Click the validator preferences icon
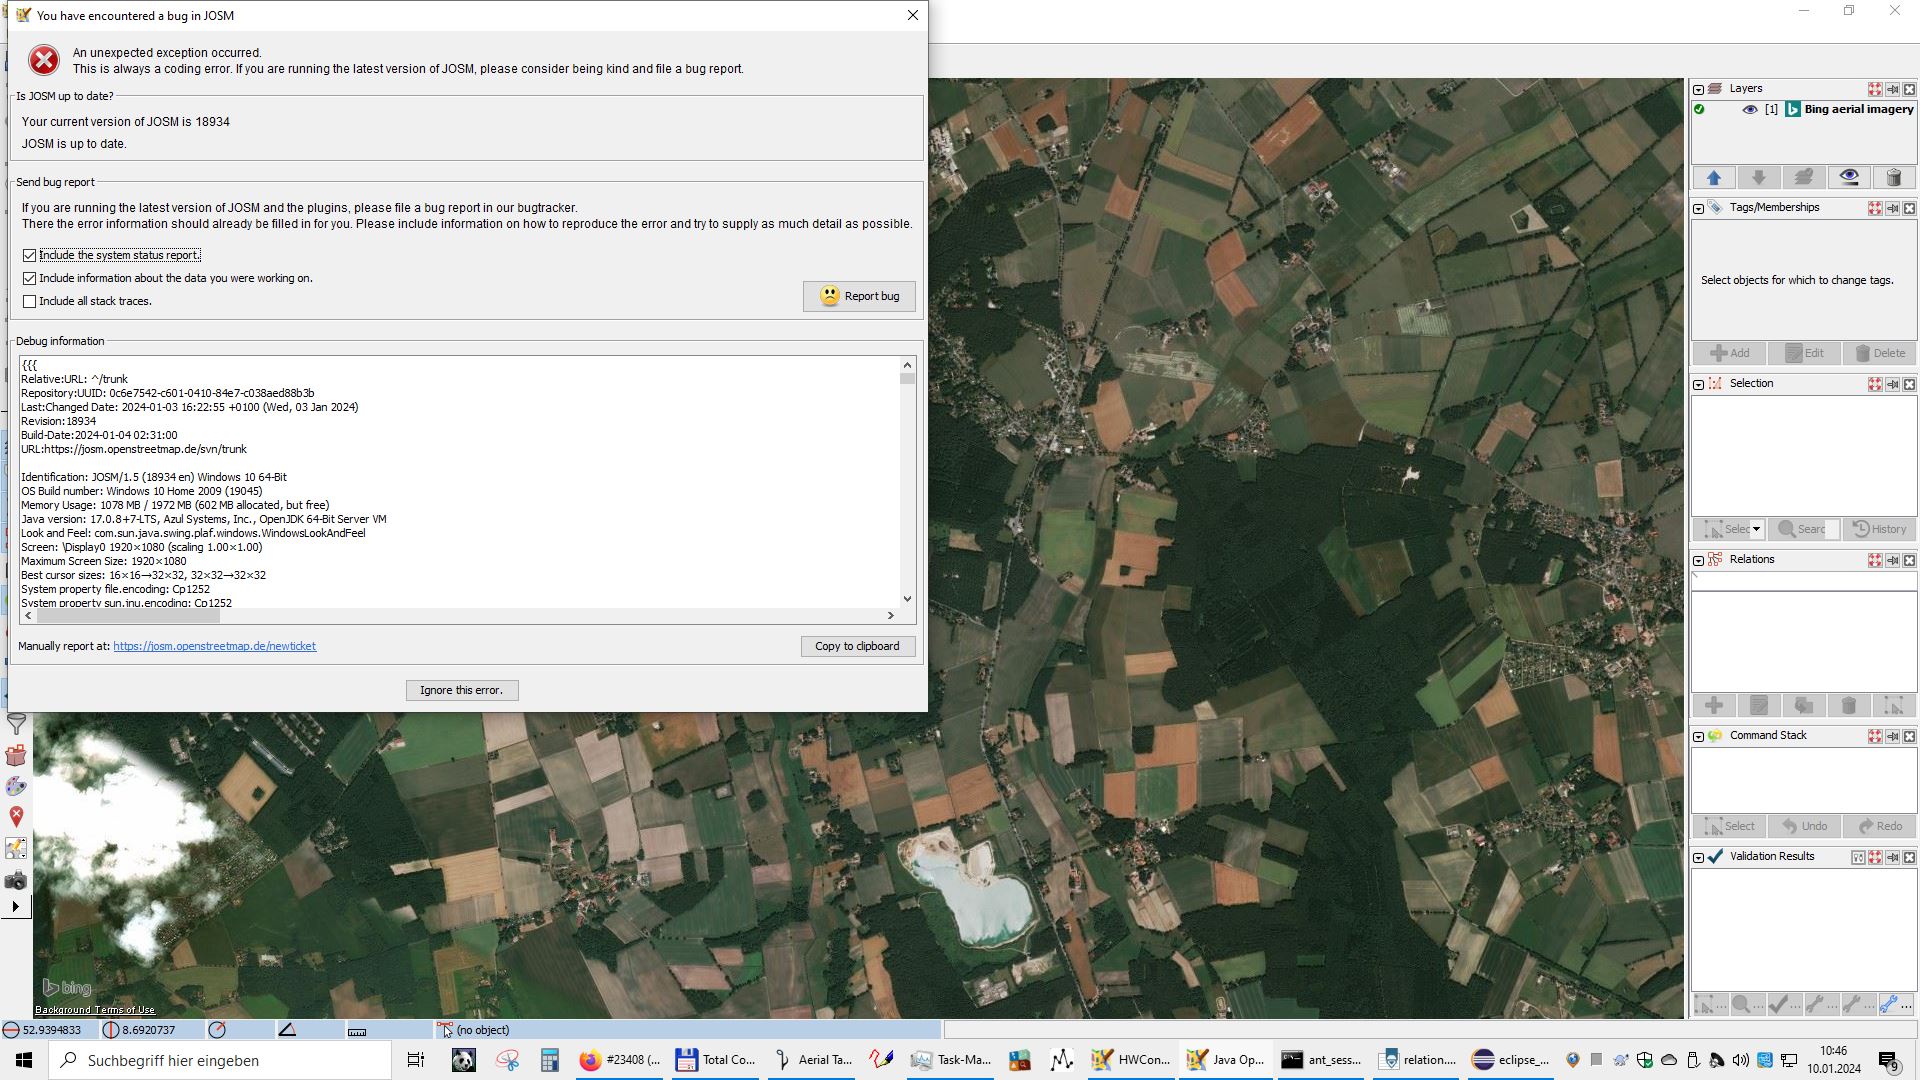Viewport: 1920px width, 1080px height. pos(1858,857)
